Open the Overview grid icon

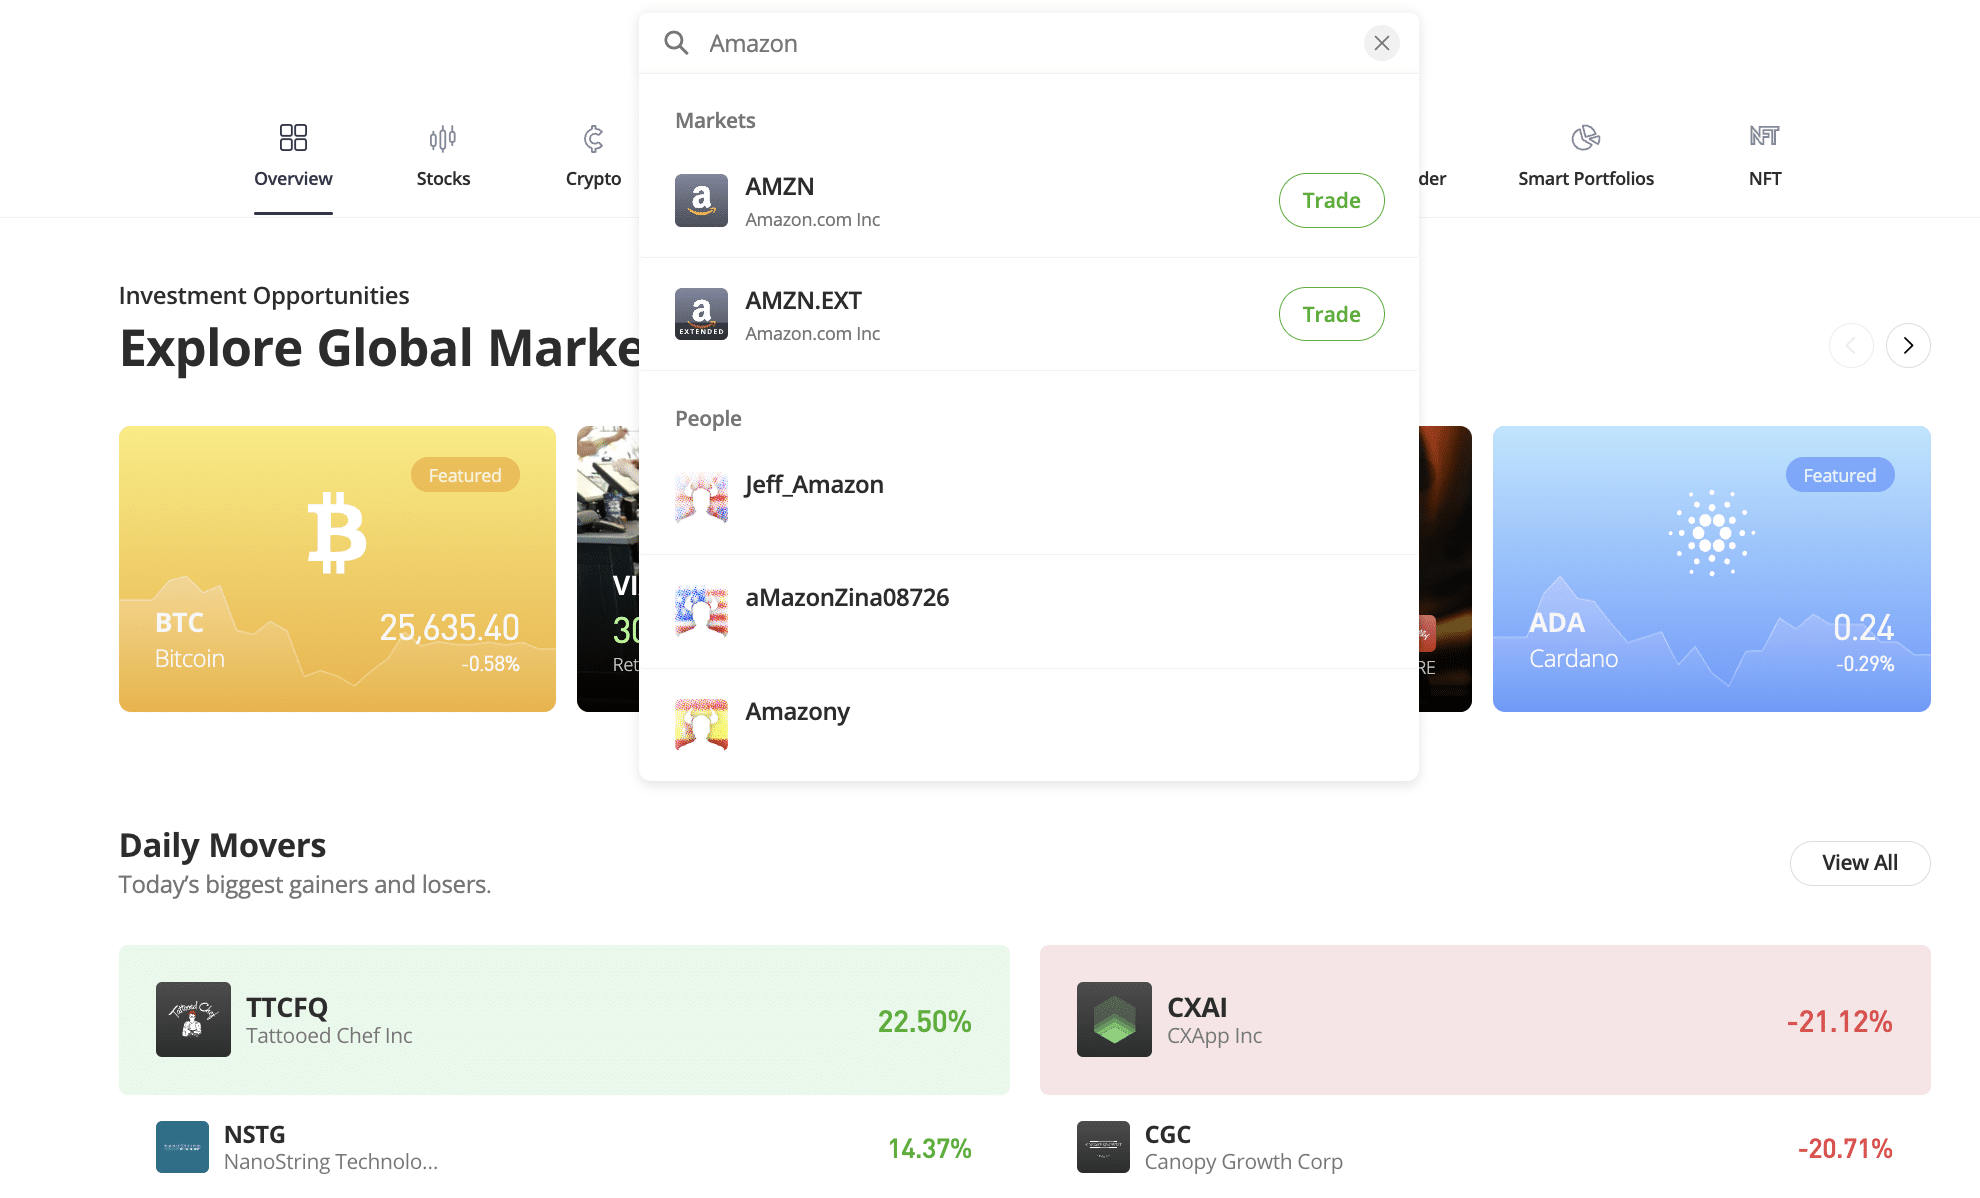[x=293, y=137]
